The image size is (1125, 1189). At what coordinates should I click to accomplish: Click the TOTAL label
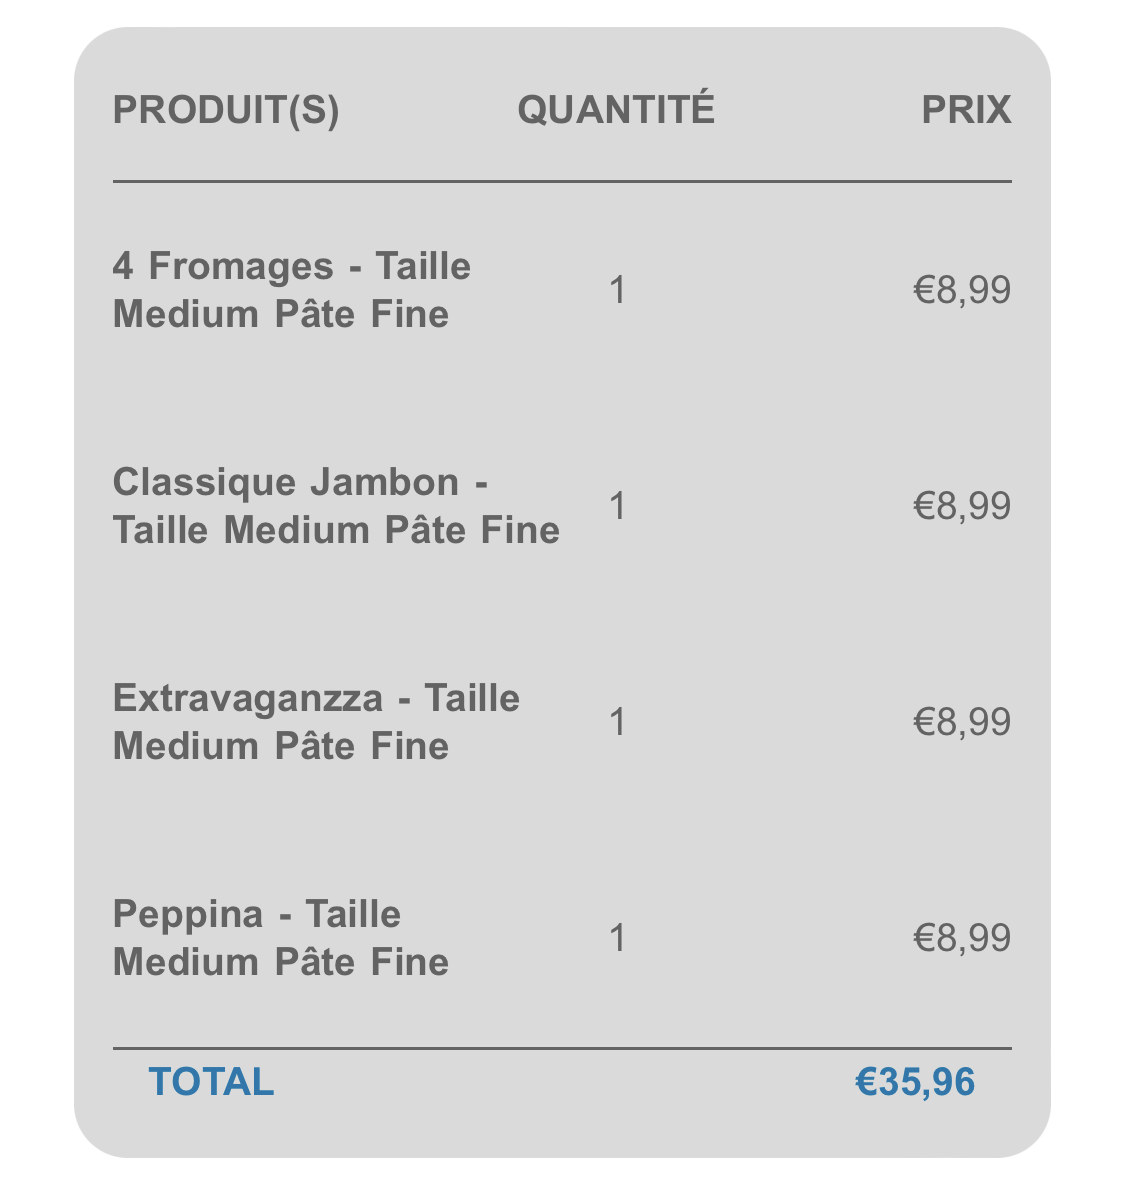pos(212,1082)
